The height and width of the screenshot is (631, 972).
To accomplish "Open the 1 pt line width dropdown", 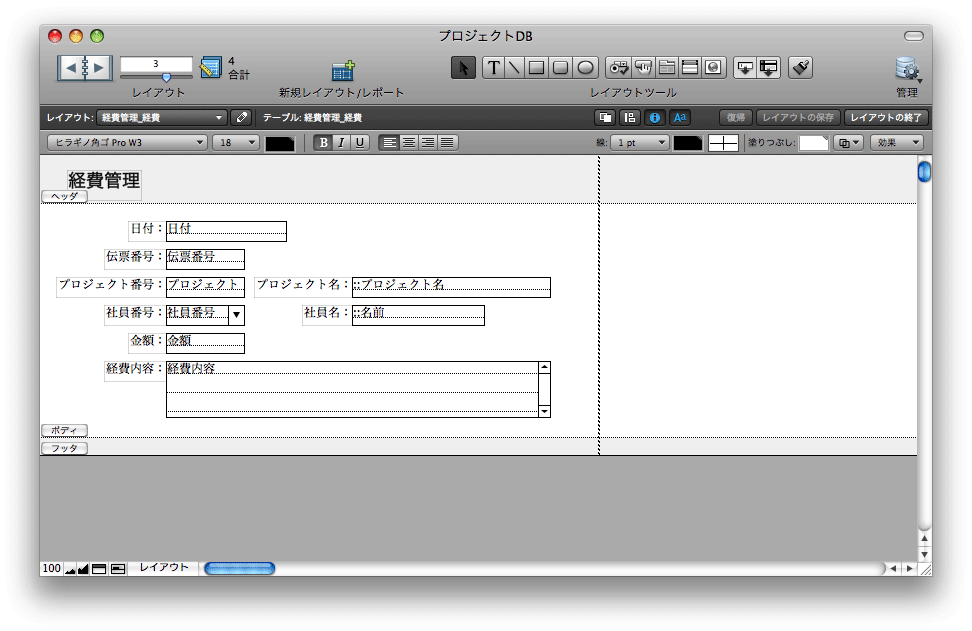I will point(640,143).
